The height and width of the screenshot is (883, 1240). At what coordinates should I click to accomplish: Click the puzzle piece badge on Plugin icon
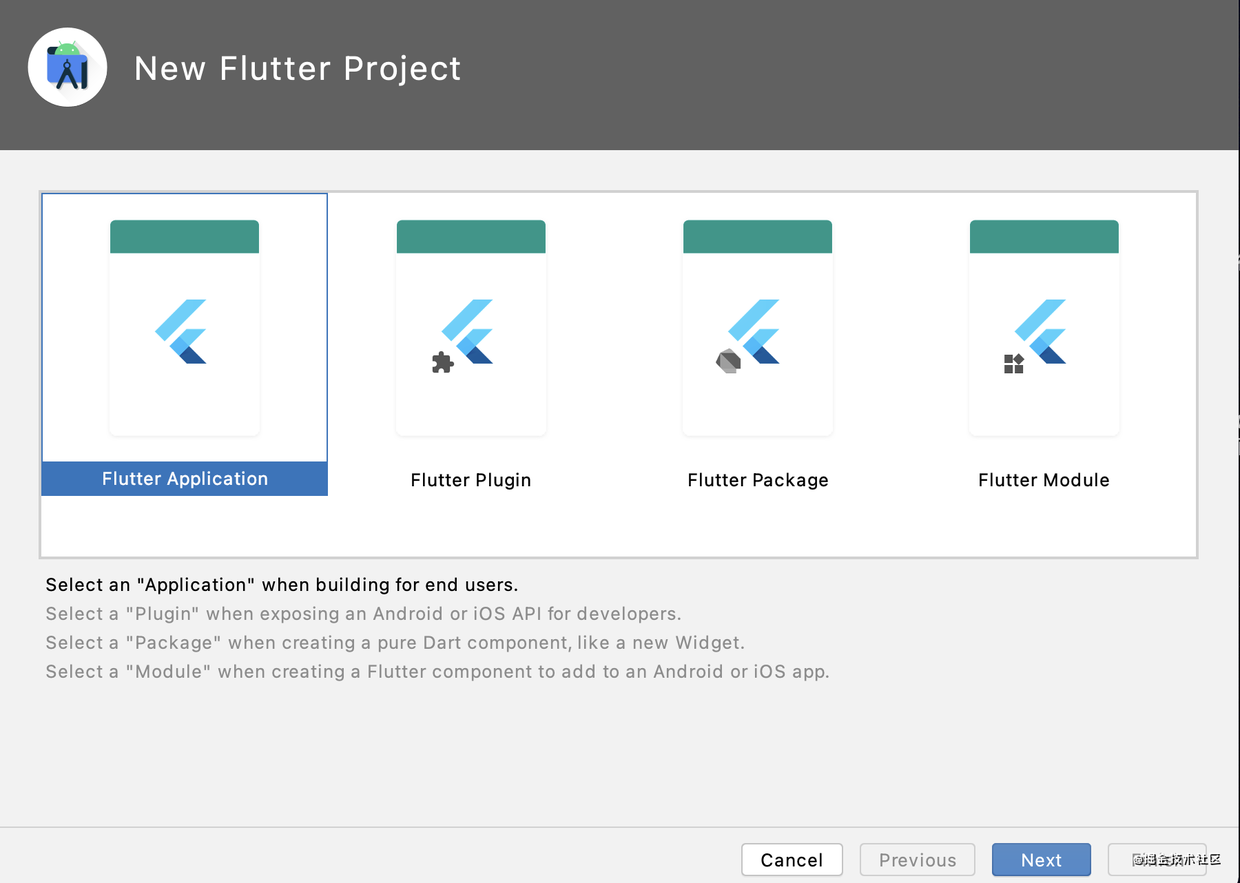442,362
